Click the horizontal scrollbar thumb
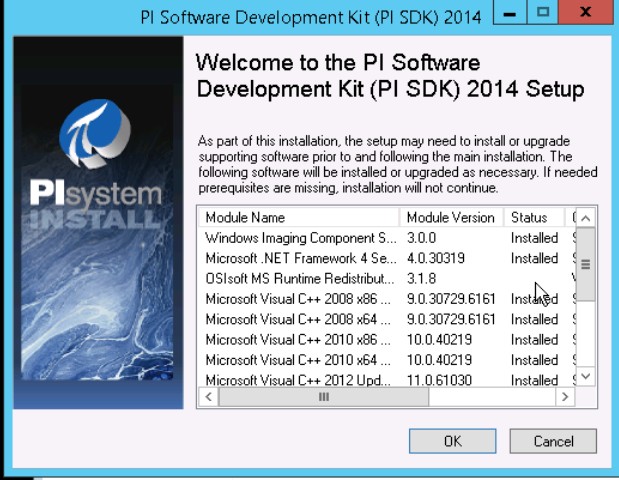This screenshot has height=480, width=619. [x=324, y=397]
